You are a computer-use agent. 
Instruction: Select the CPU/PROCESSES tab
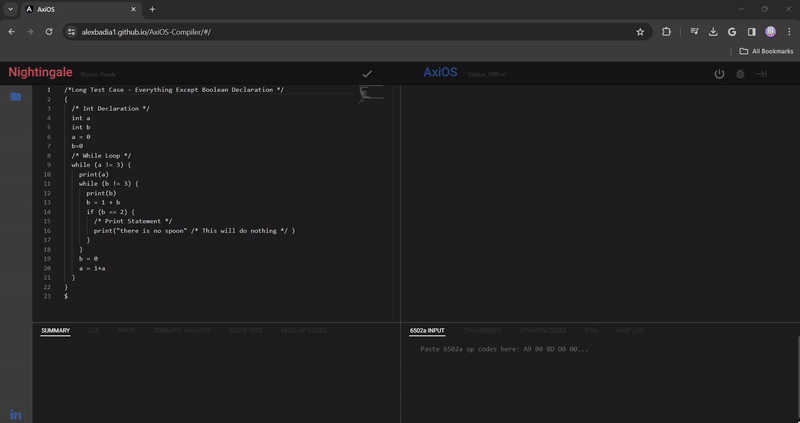click(543, 331)
